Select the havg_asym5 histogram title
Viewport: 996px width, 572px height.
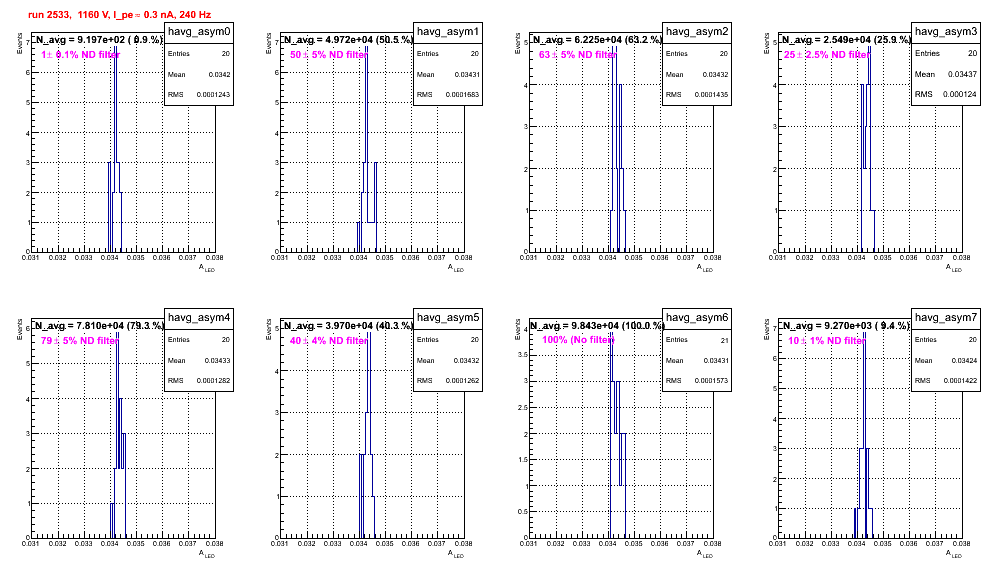tap(448, 318)
